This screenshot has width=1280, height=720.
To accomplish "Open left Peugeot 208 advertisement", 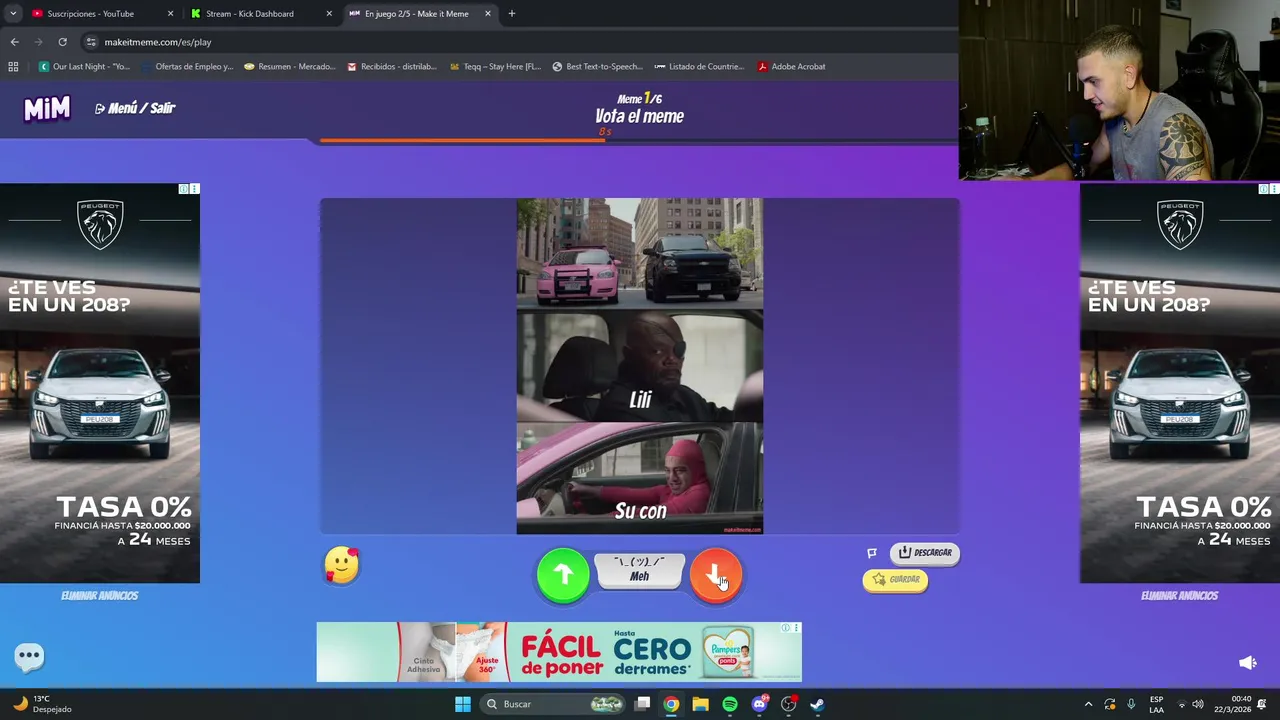I will point(100,383).
